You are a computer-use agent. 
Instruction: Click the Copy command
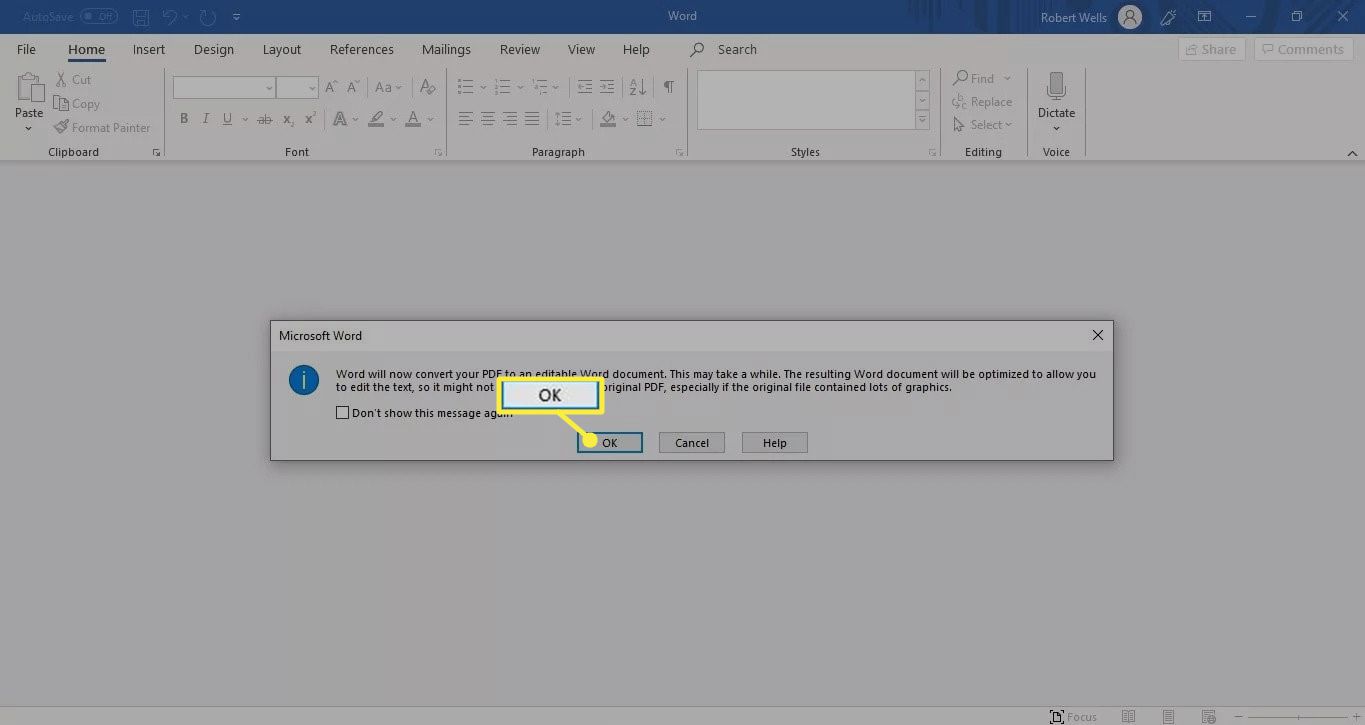77,103
